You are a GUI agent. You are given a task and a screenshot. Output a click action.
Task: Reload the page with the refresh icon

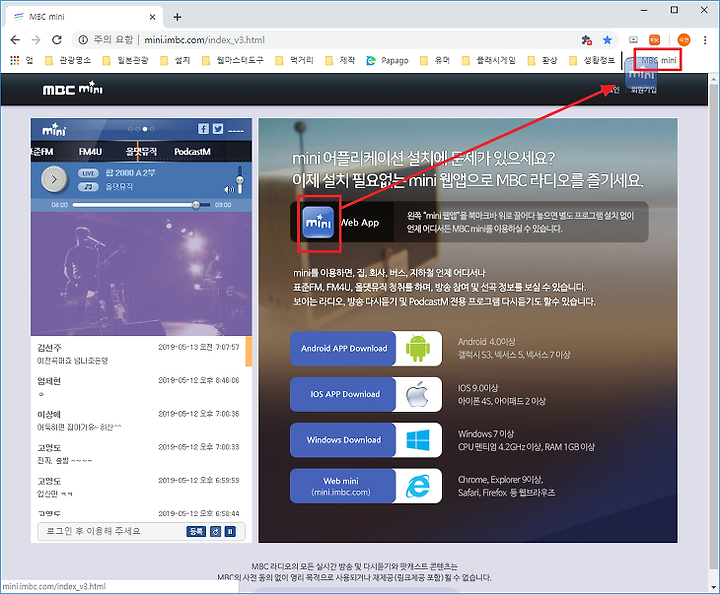click(57, 40)
